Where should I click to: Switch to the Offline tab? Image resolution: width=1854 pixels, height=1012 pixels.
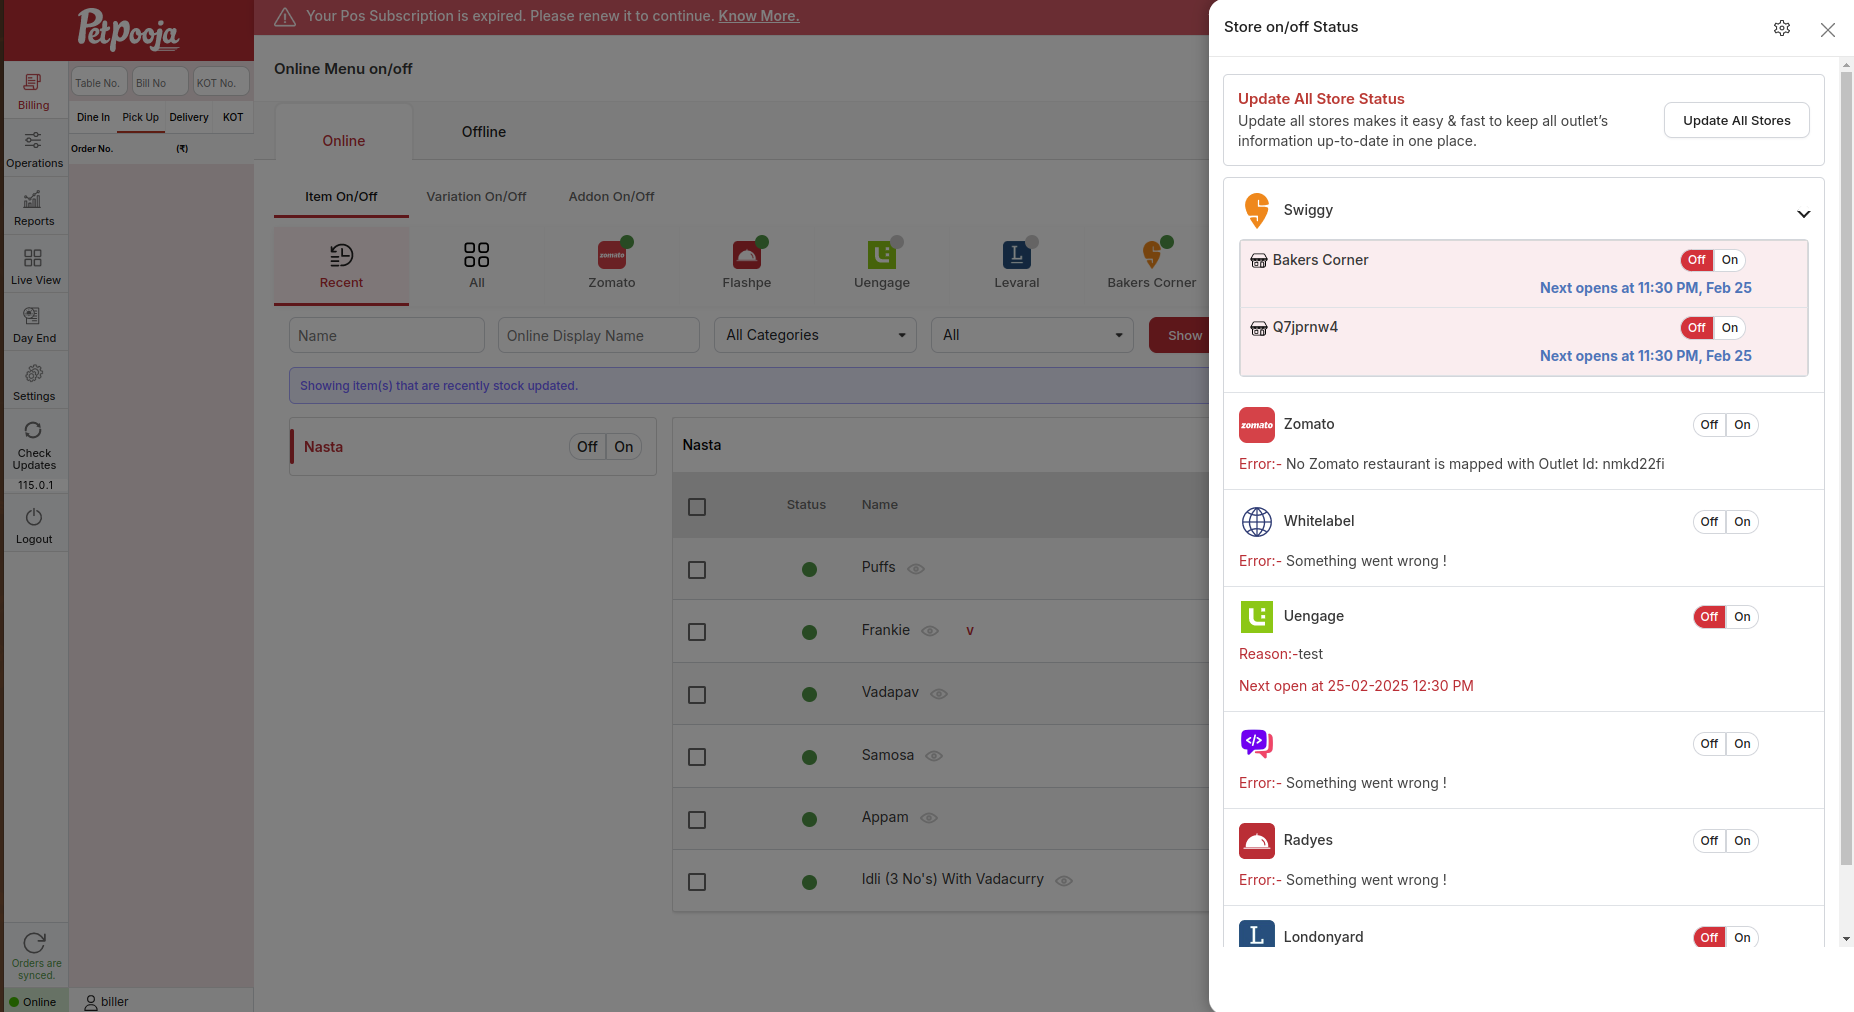tap(484, 132)
